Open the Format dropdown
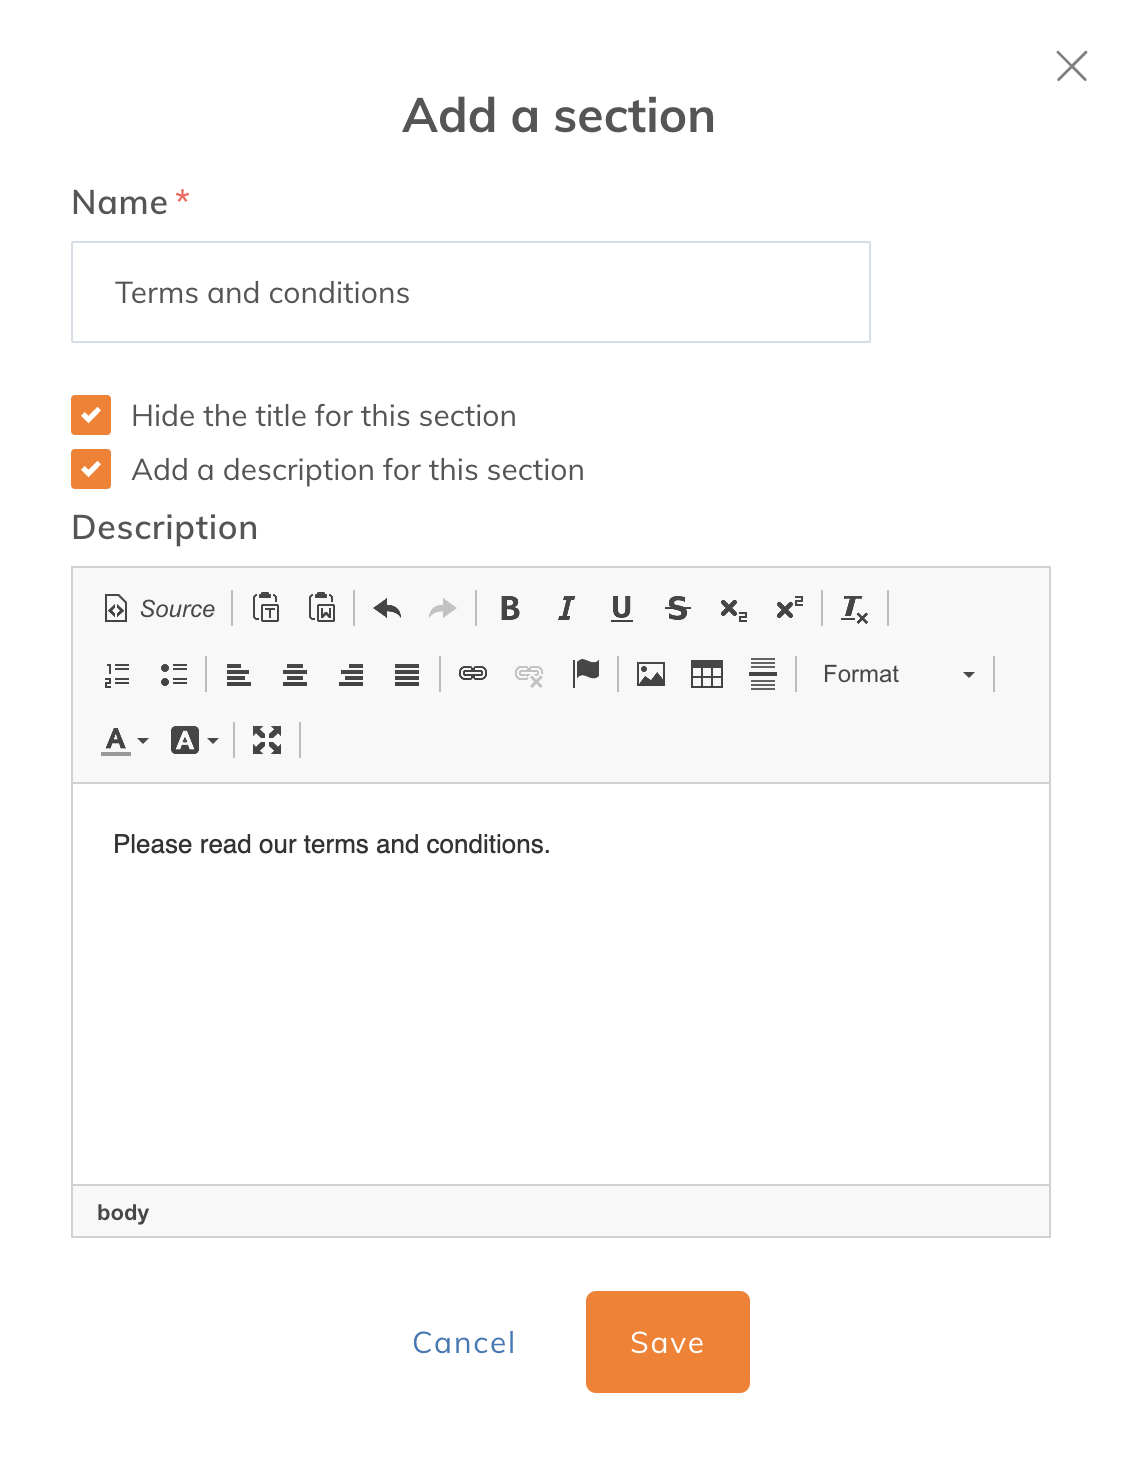Viewport: 1126px width, 1460px height. (x=897, y=674)
